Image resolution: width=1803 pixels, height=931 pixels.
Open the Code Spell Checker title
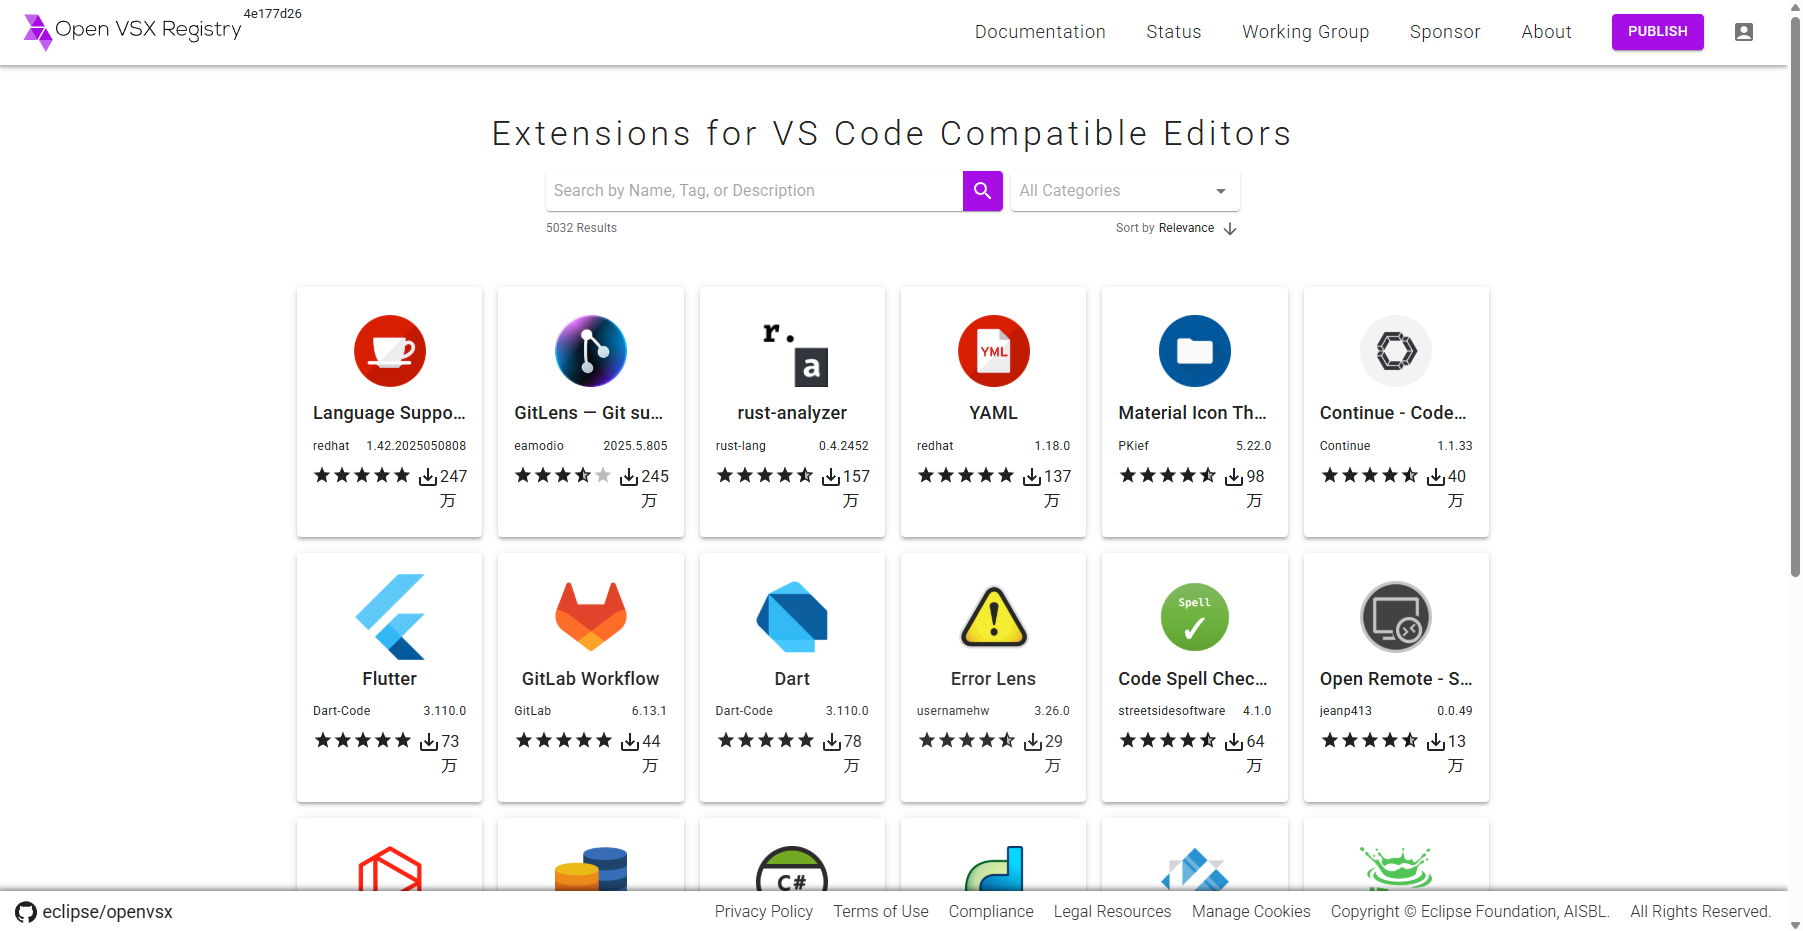[x=1192, y=679]
